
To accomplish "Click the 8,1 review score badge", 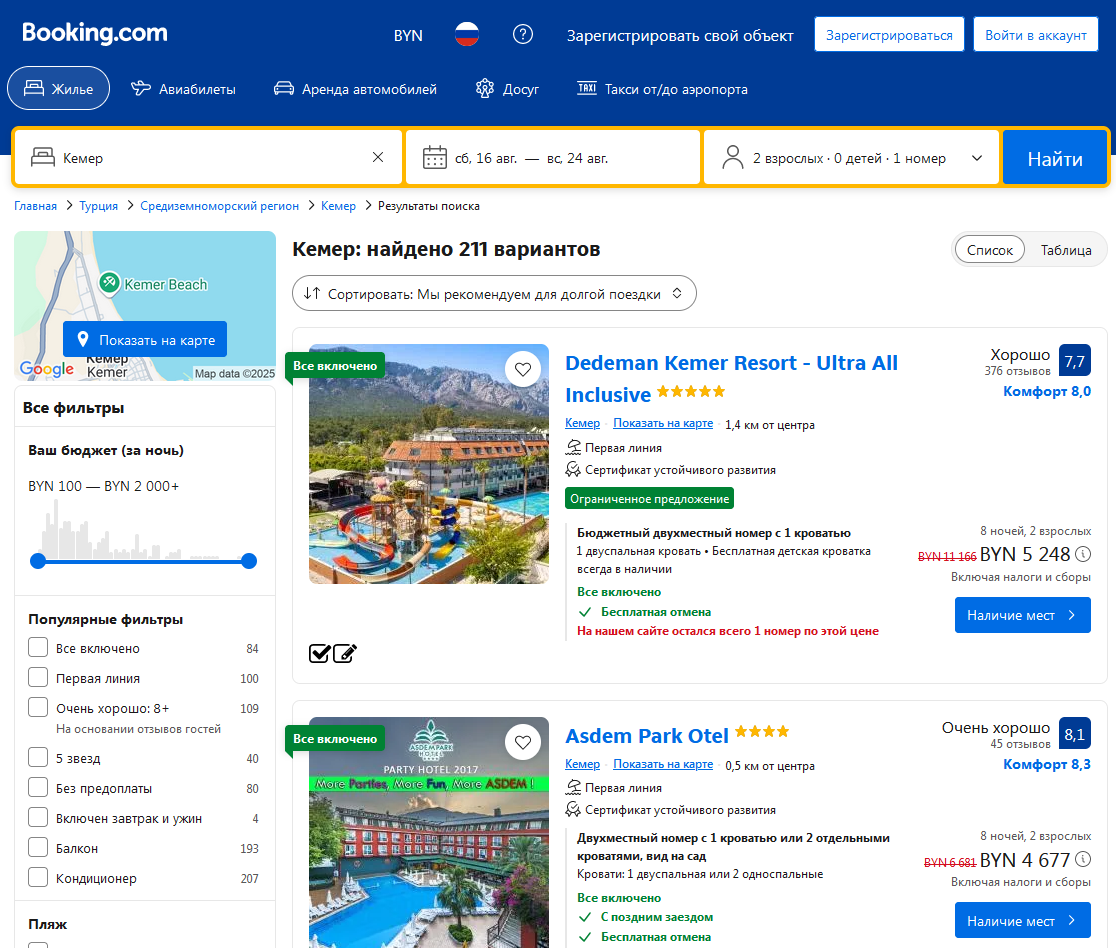I will click(1075, 734).
